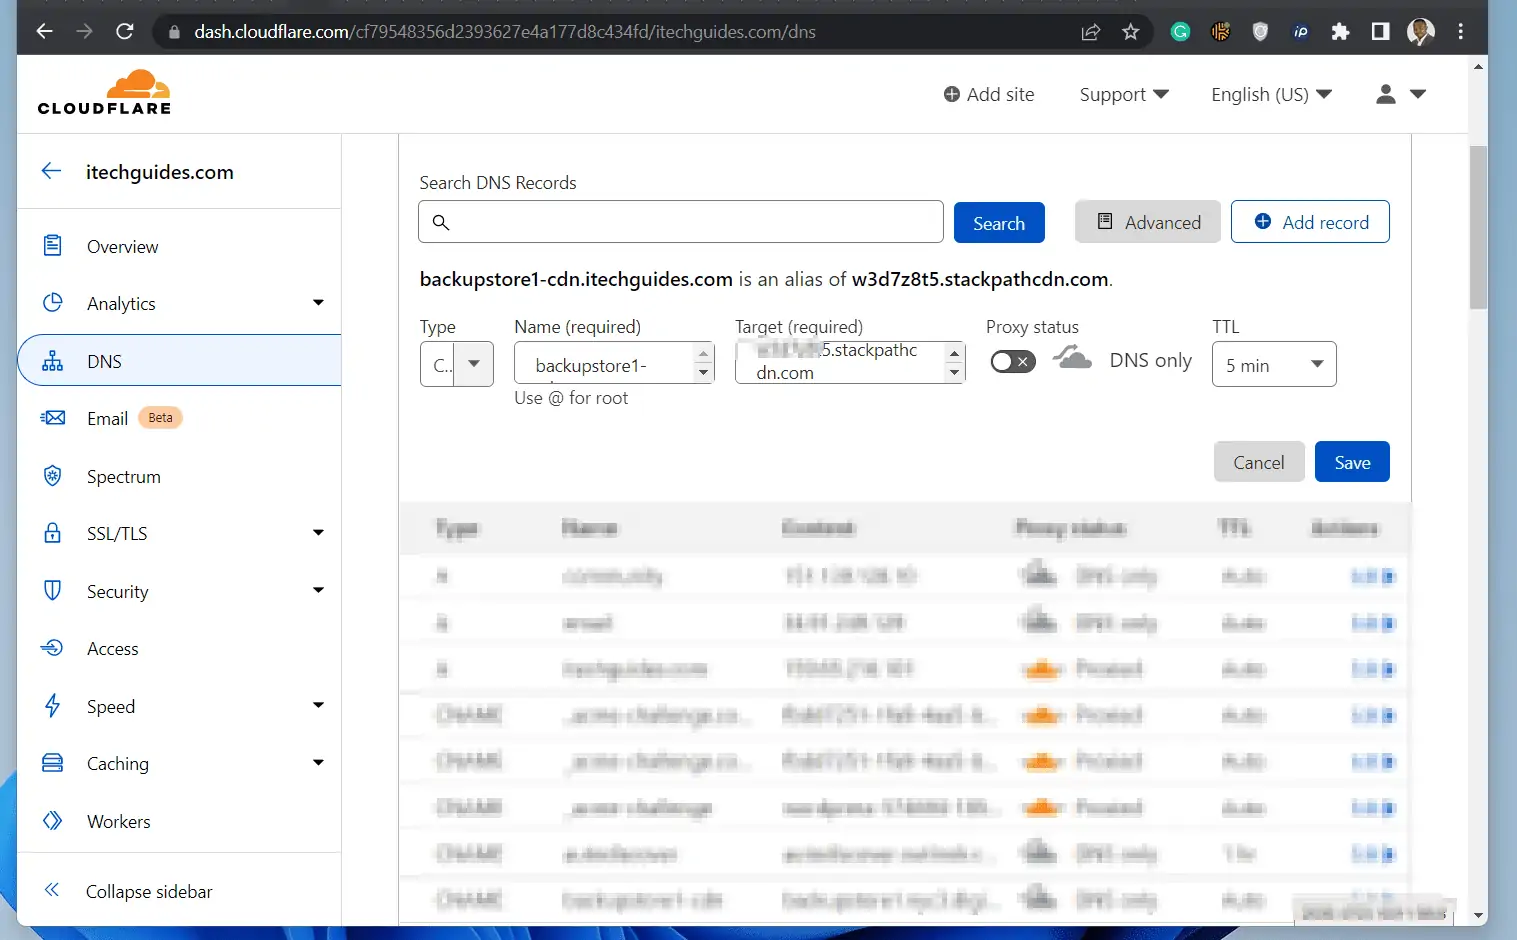Screen dimensions: 1517x940
Task: Click the iP extension icon
Action: (x=1300, y=32)
